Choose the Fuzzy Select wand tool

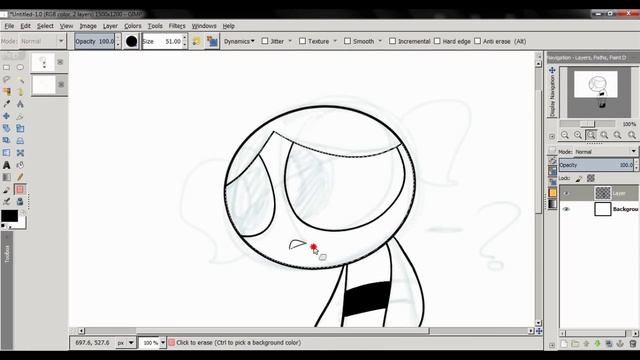[x=20, y=79]
